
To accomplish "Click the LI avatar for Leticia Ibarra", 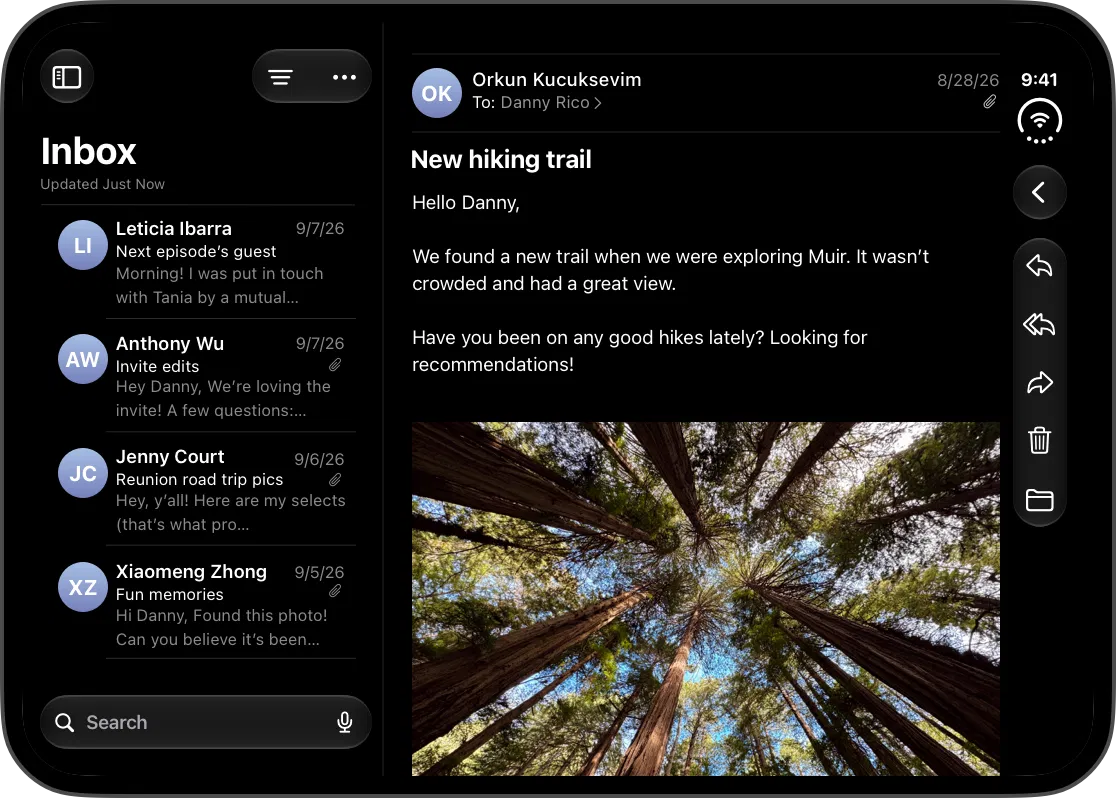I will point(83,245).
